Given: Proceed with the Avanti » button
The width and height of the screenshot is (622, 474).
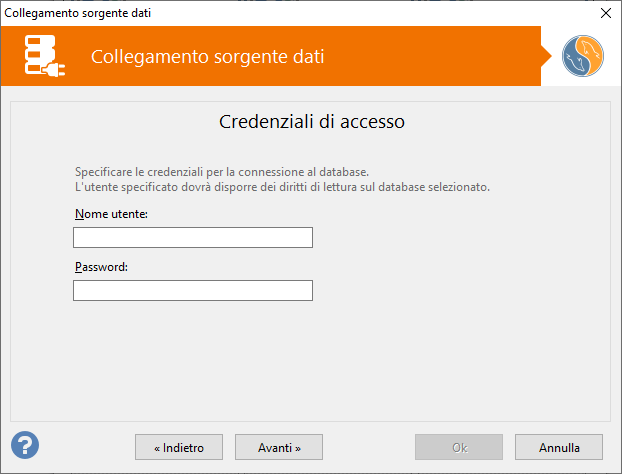Looking at the screenshot, I should pyautogui.click(x=279, y=447).
